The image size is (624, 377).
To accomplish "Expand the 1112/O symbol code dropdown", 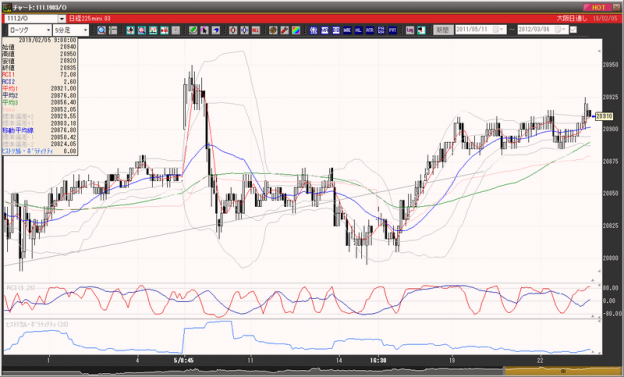I will point(62,19).
